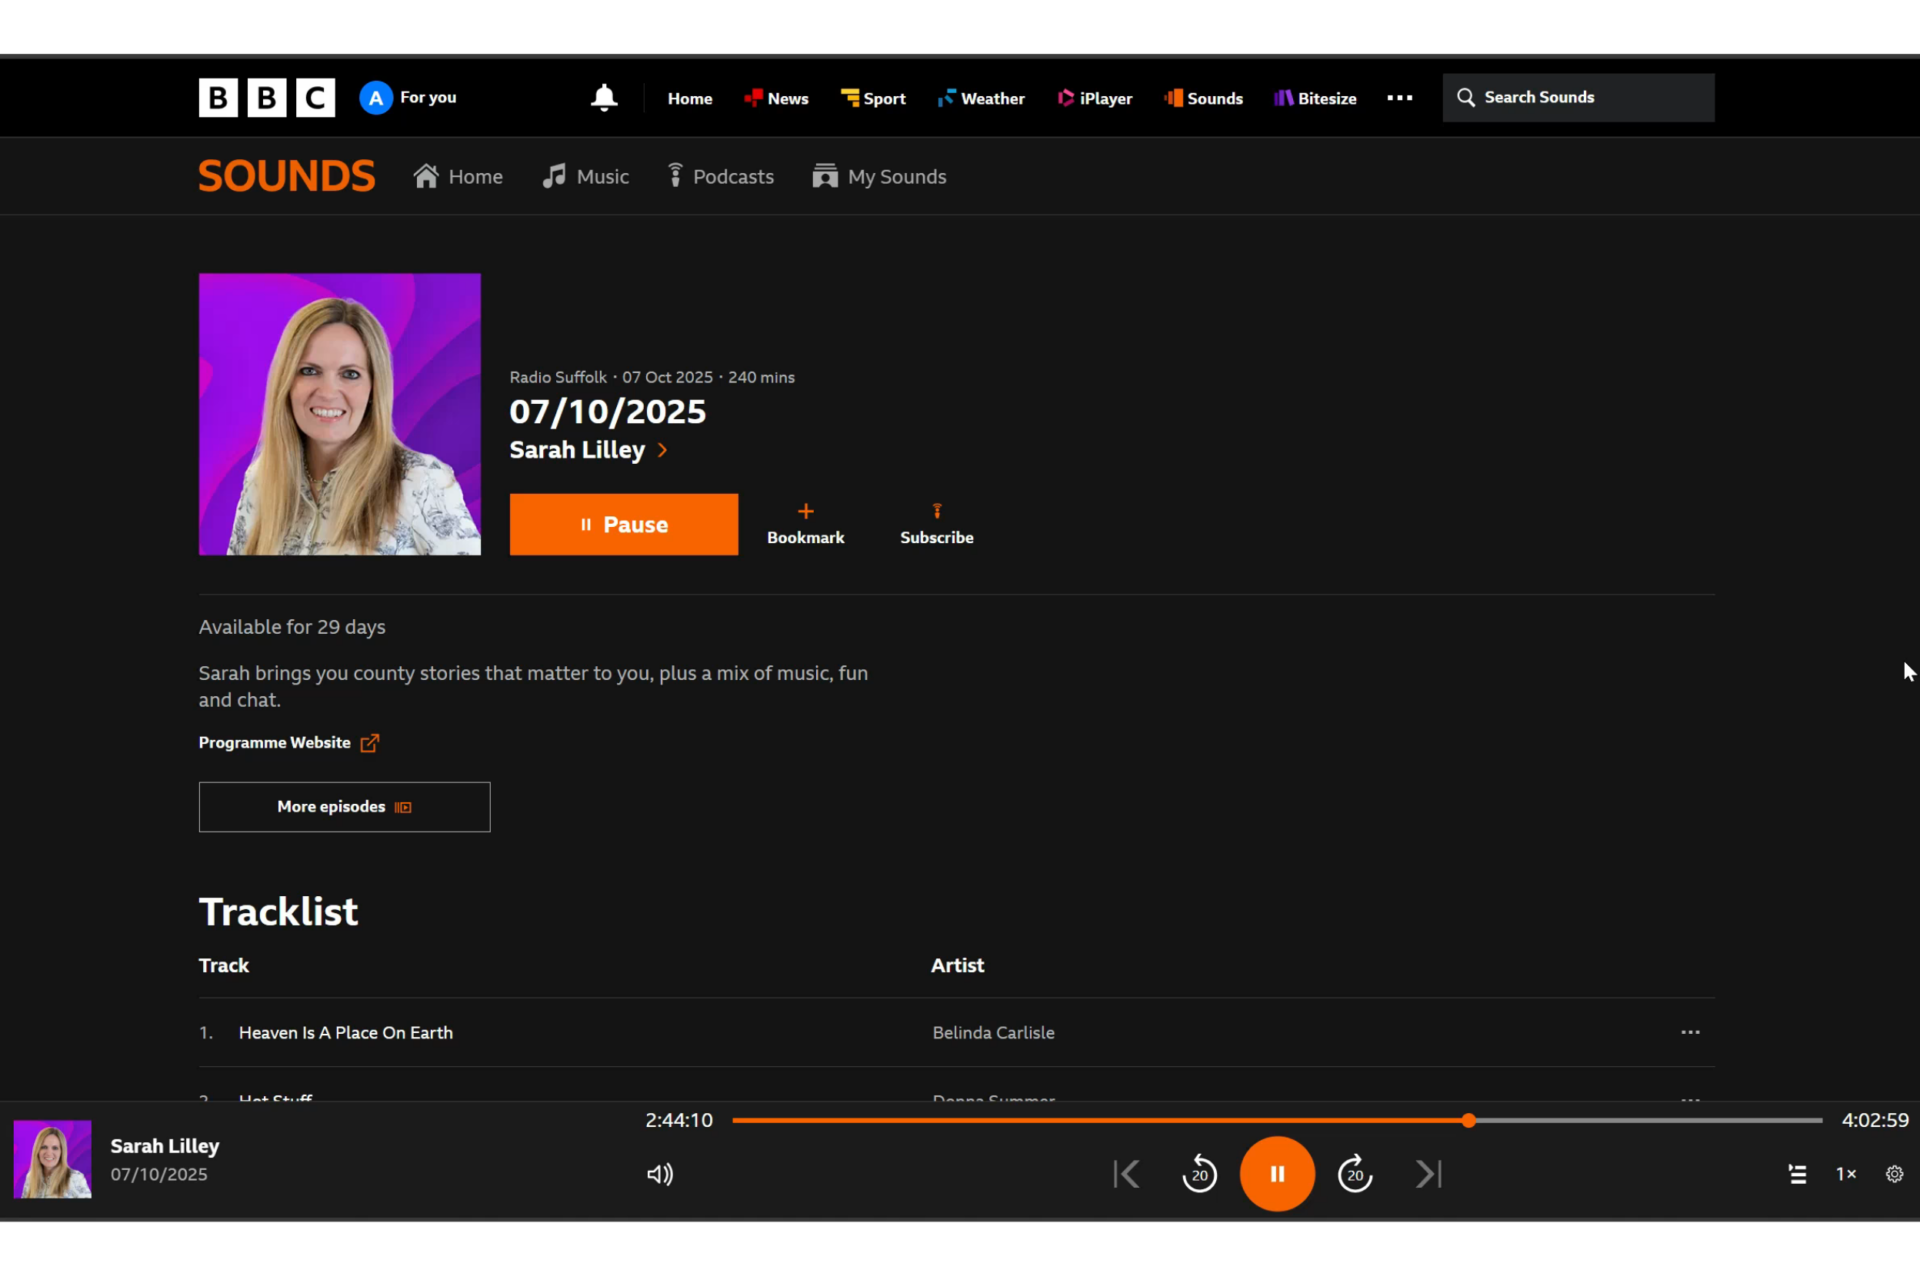Go to the Podcasts section
The width and height of the screenshot is (1920, 1280).
pos(720,177)
